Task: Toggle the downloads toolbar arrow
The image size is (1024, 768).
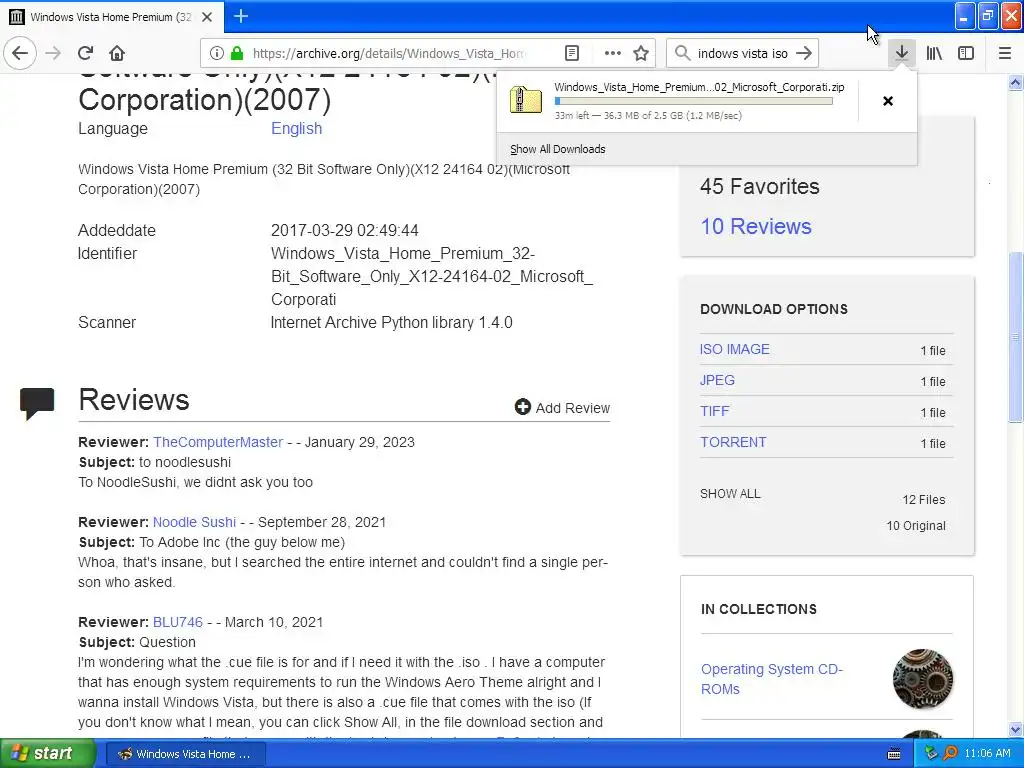Action: tap(902, 53)
